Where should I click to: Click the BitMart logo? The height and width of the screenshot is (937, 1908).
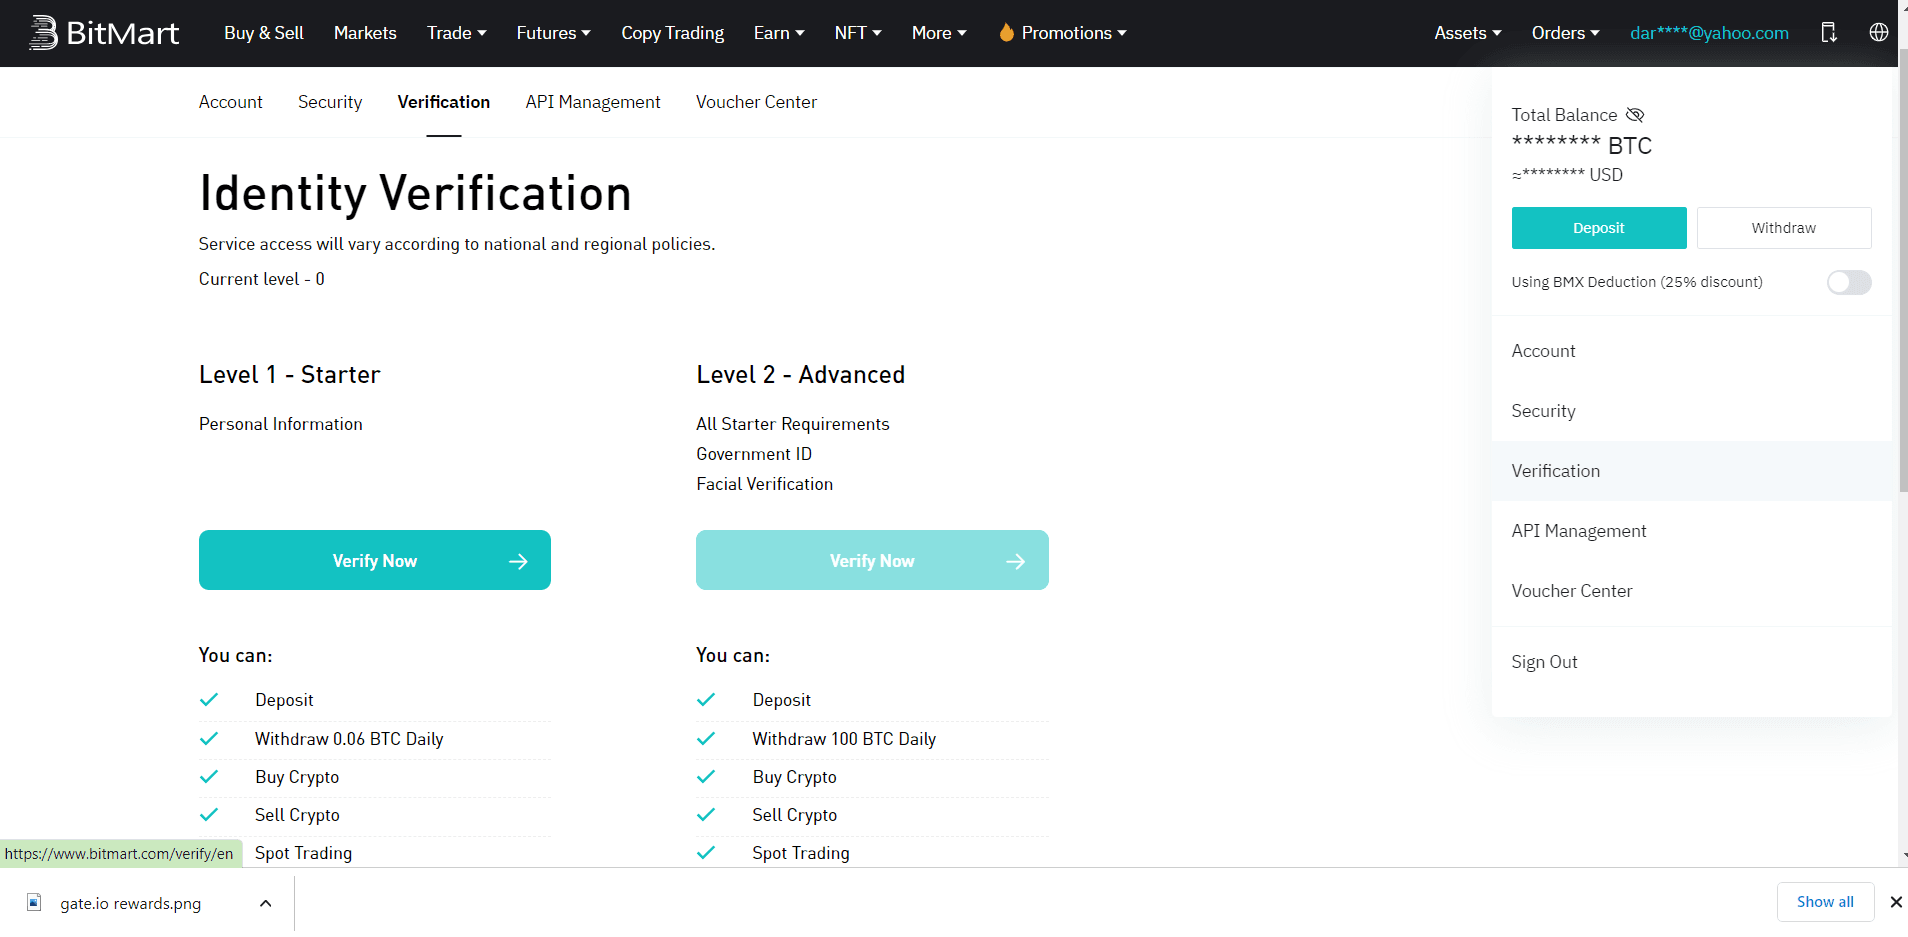point(104,33)
